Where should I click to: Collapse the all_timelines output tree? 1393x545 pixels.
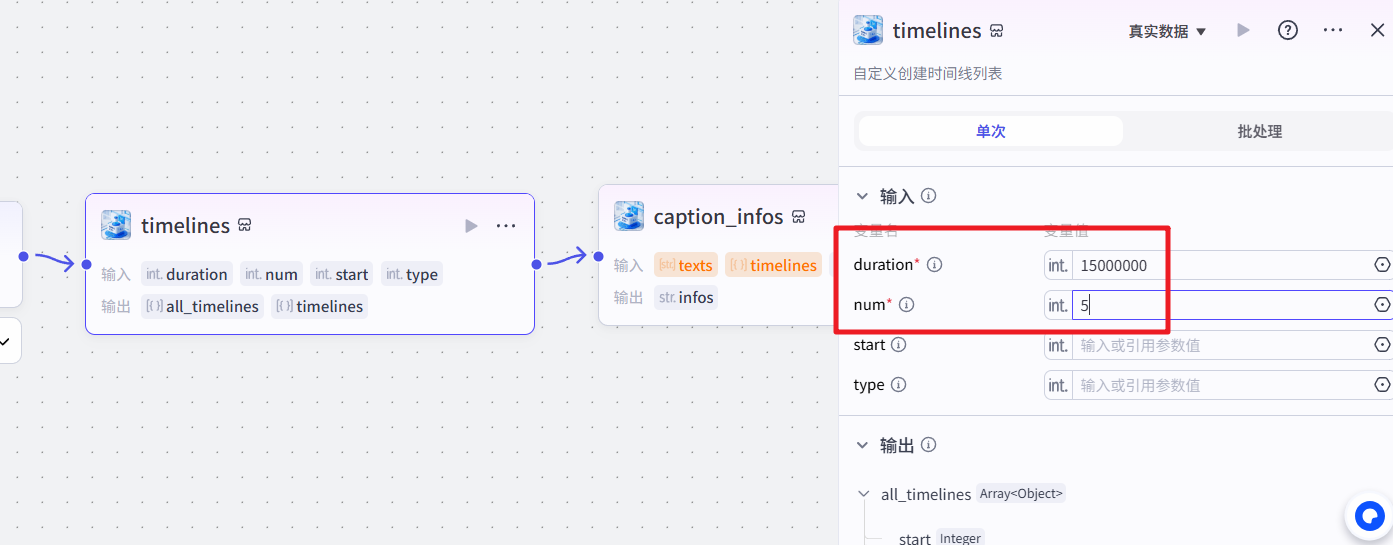(x=864, y=494)
